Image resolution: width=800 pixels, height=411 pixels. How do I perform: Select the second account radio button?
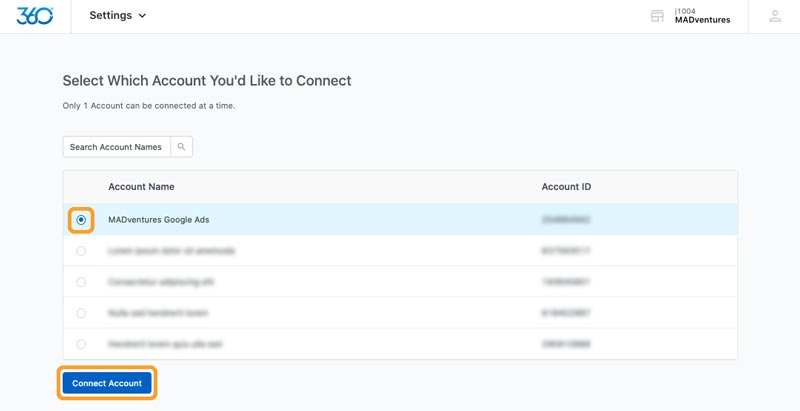(81, 251)
